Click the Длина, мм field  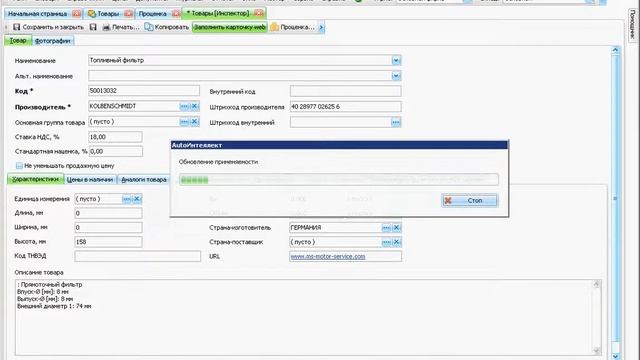pos(108,213)
